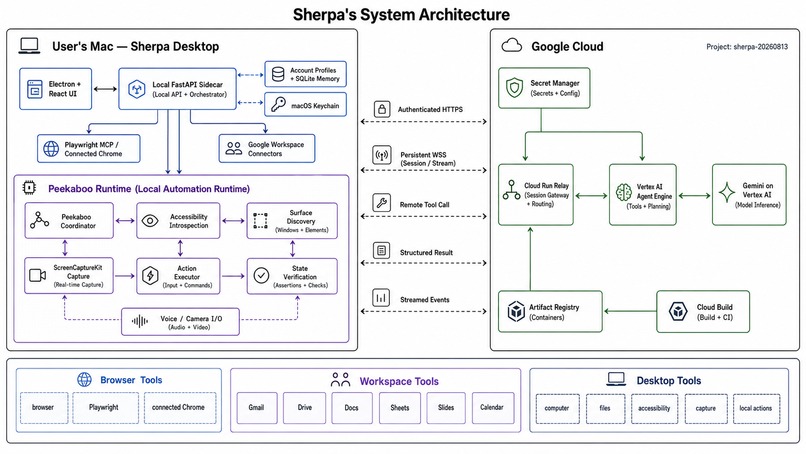806x454 pixels.
Task: Select the files box in Desktop Tools
Action: [x=605, y=409]
